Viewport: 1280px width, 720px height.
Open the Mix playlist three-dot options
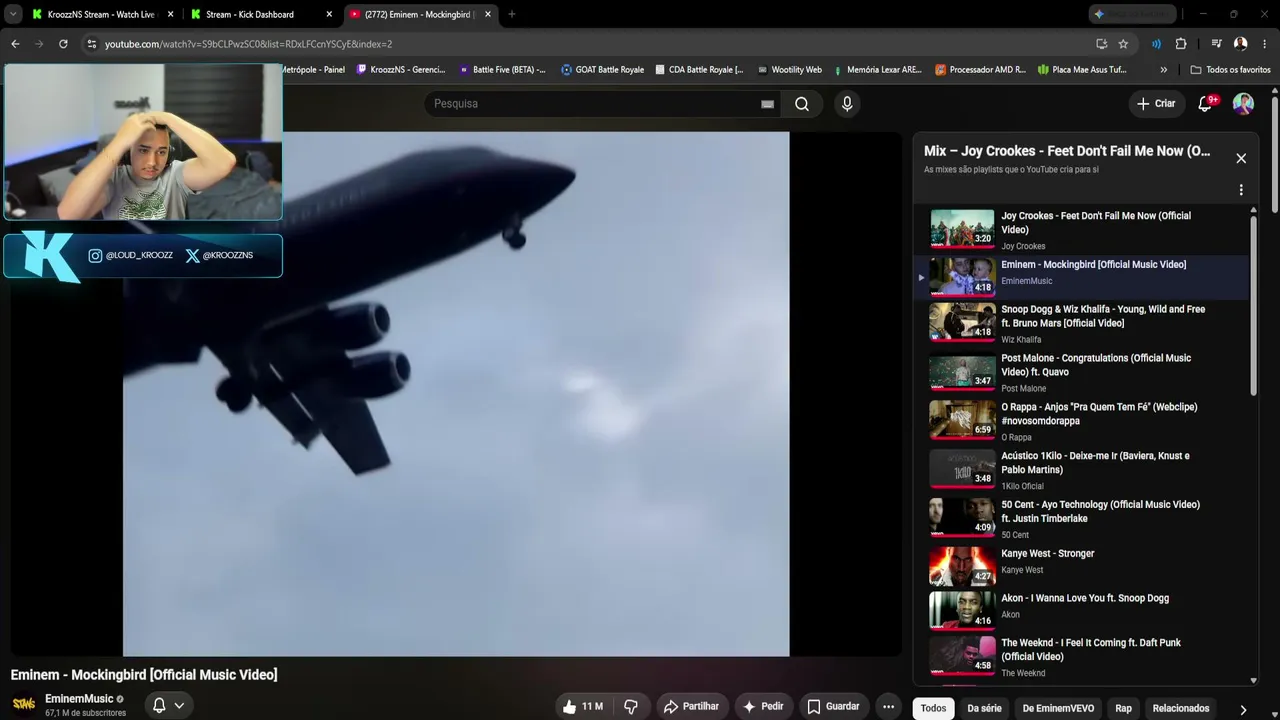(x=1241, y=190)
